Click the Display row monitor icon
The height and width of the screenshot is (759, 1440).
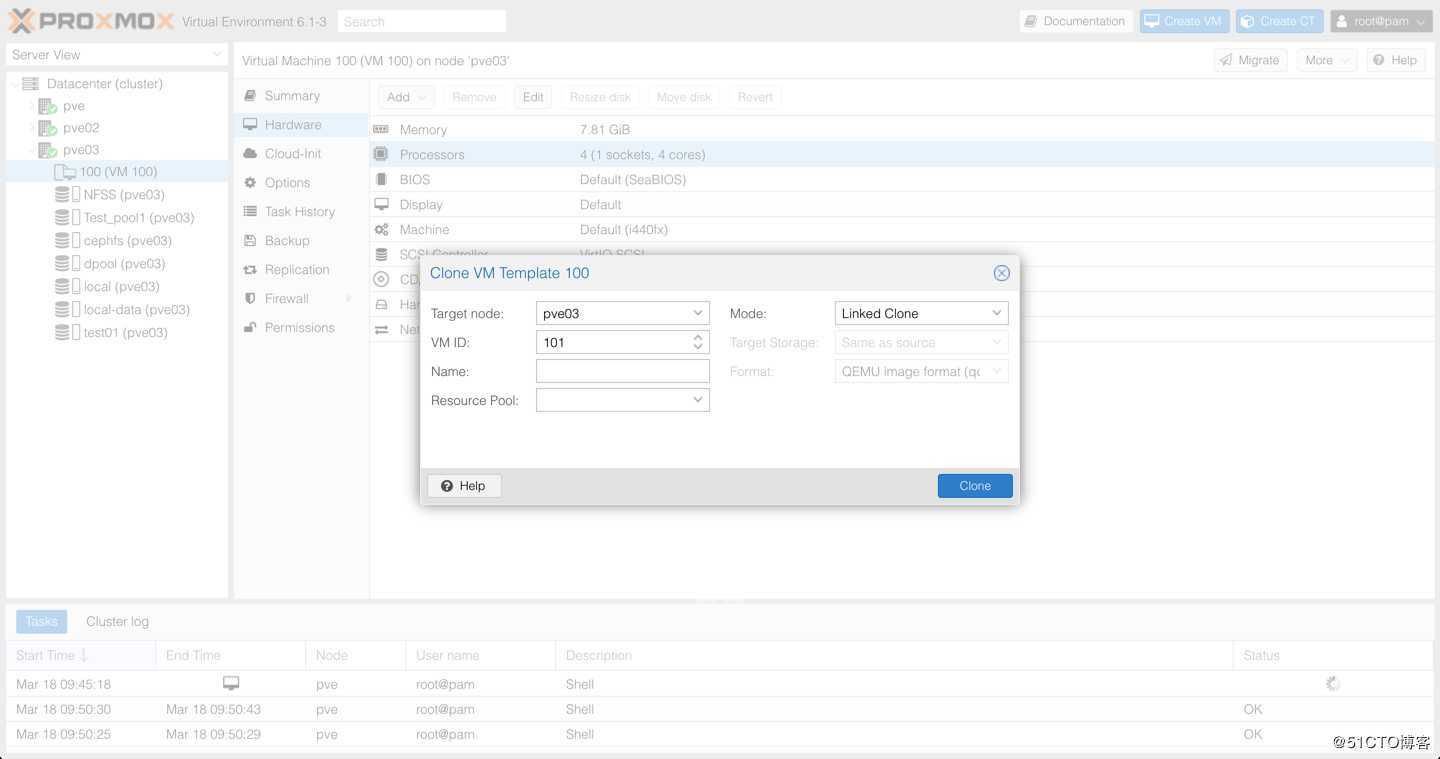(x=381, y=204)
